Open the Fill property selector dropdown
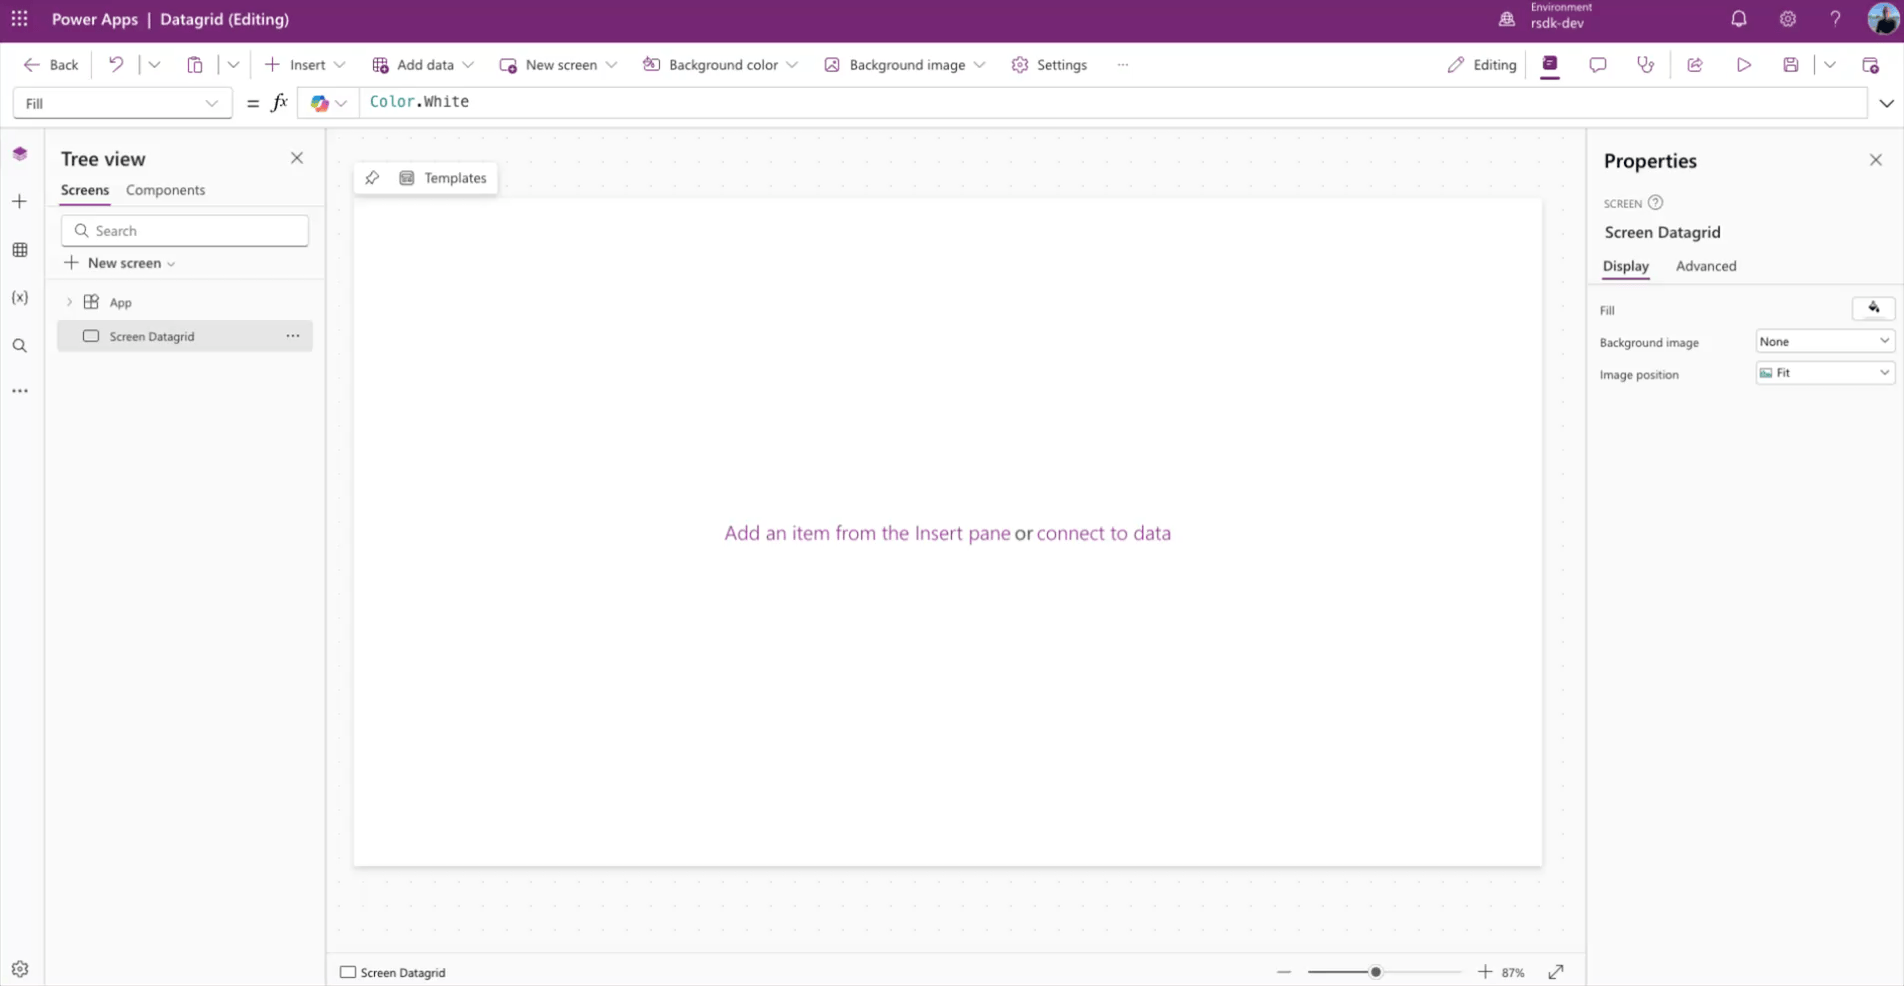1904x986 pixels. pos(122,103)
